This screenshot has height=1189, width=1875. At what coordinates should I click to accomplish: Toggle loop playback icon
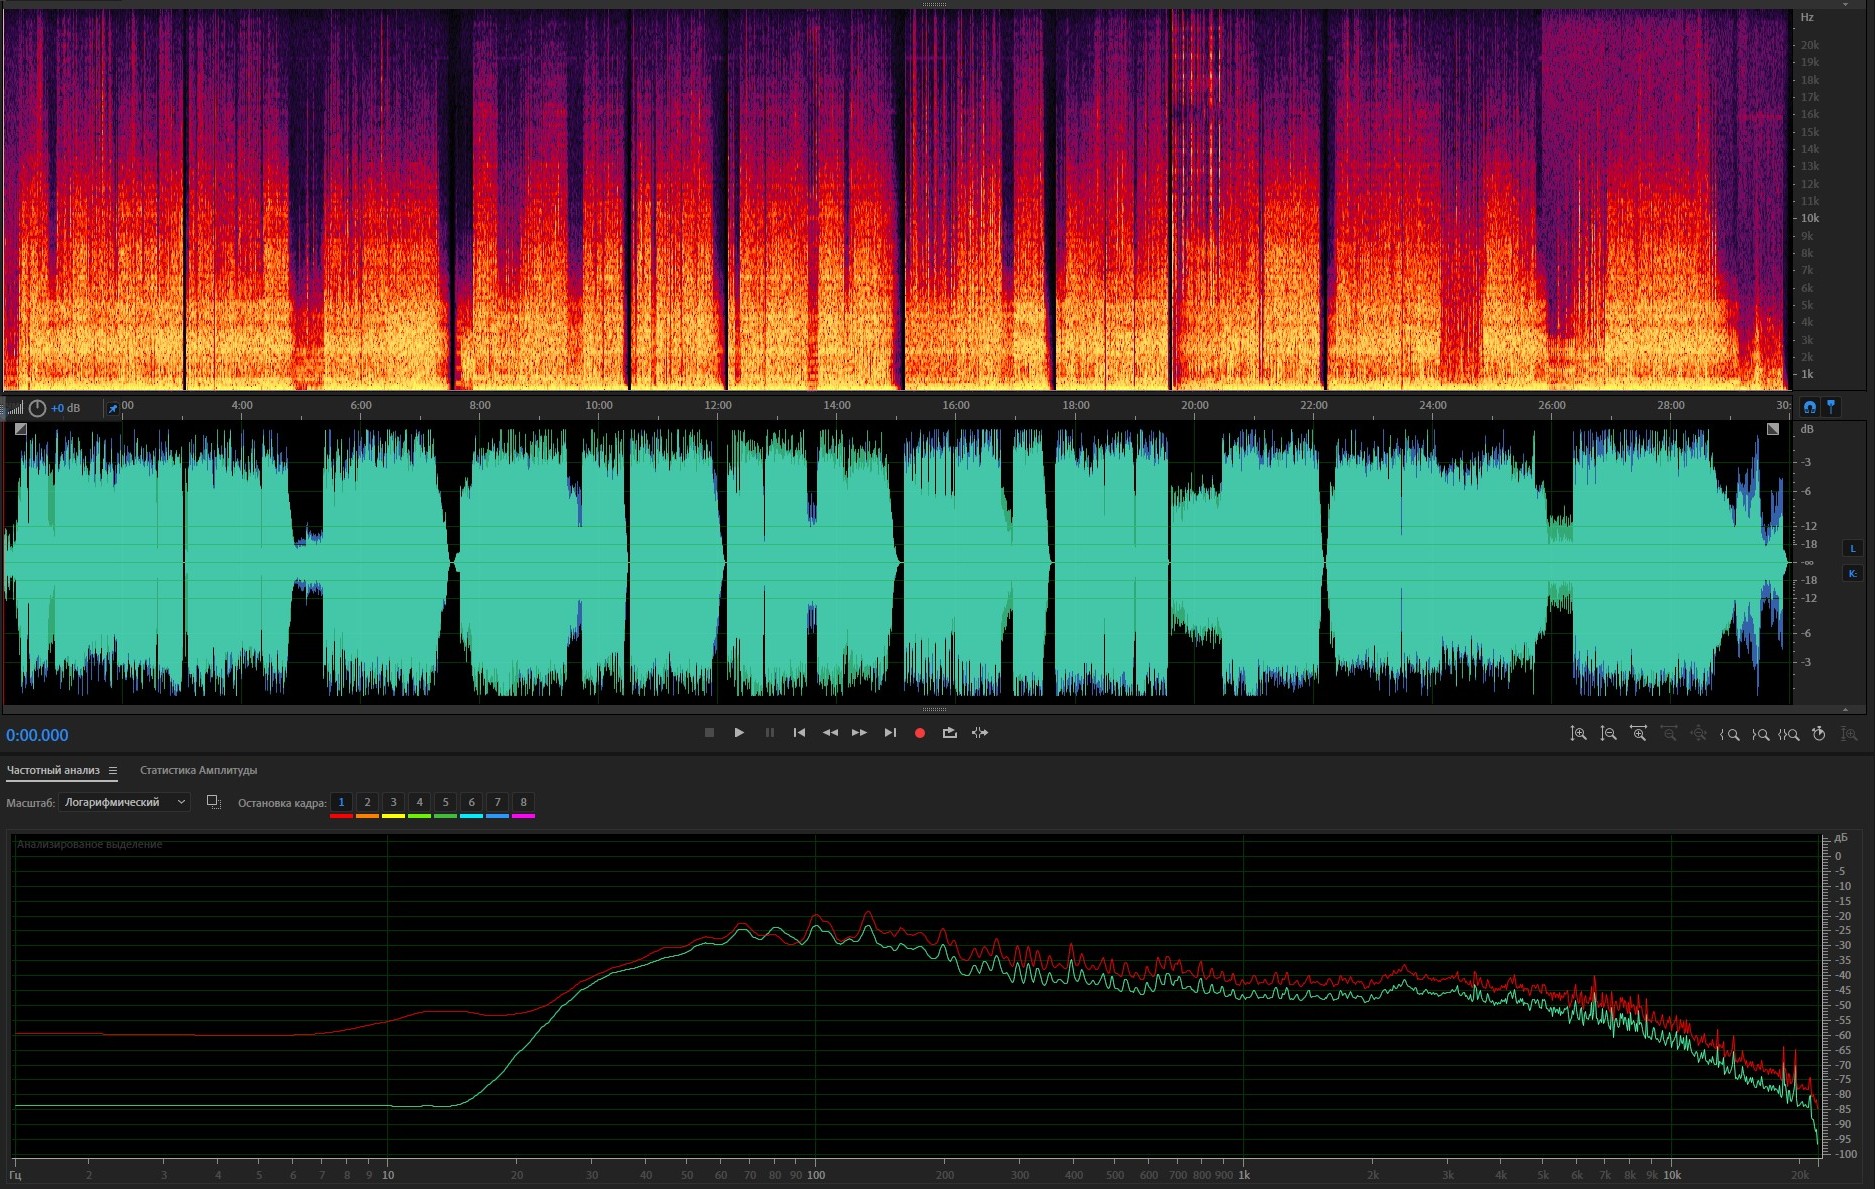(950, 733)
